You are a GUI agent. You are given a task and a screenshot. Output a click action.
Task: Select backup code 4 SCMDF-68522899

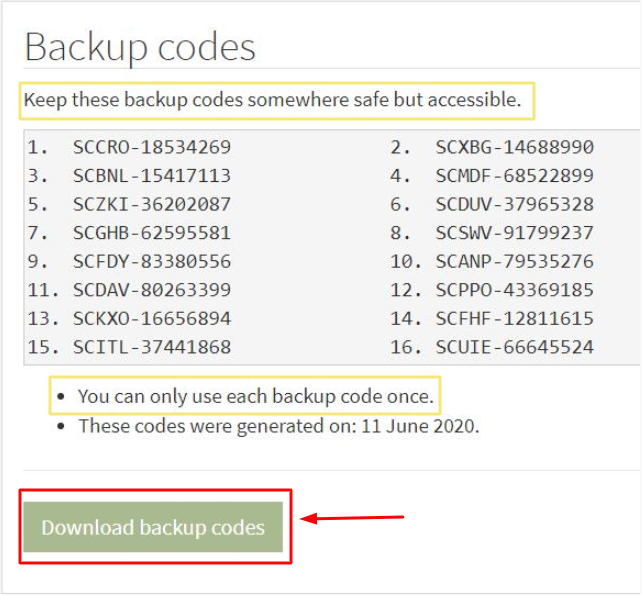514,176
